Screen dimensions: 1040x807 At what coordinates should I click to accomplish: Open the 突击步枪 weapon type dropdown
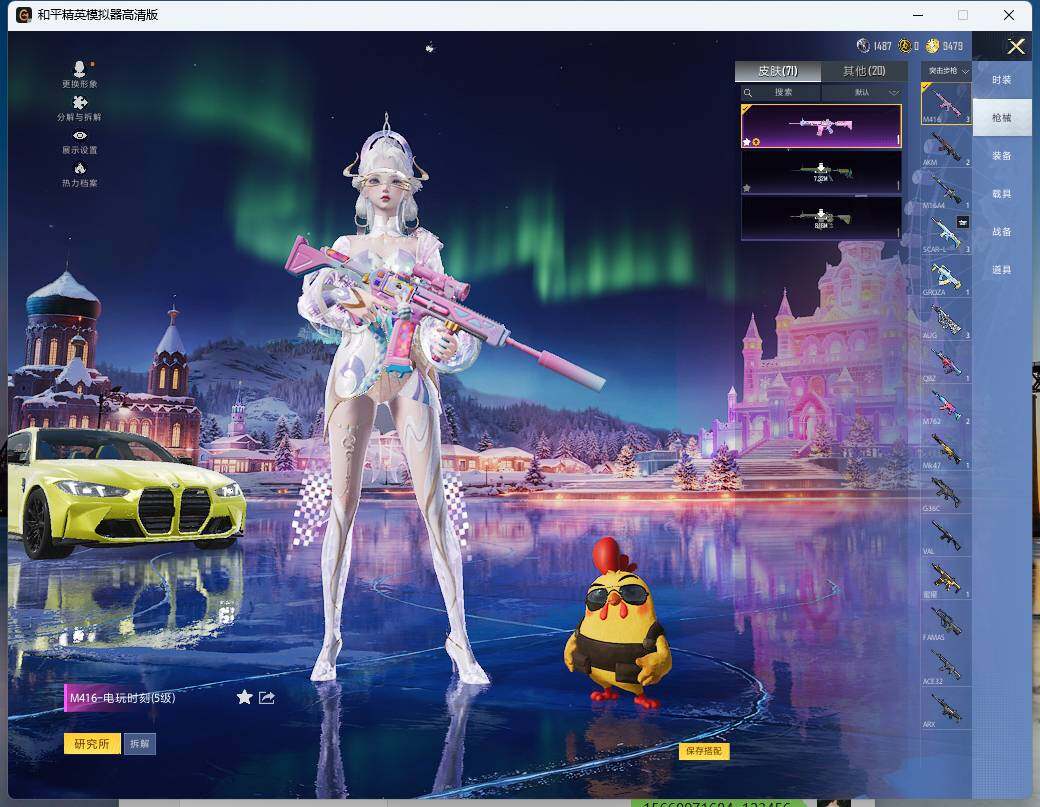pos(946,70)
